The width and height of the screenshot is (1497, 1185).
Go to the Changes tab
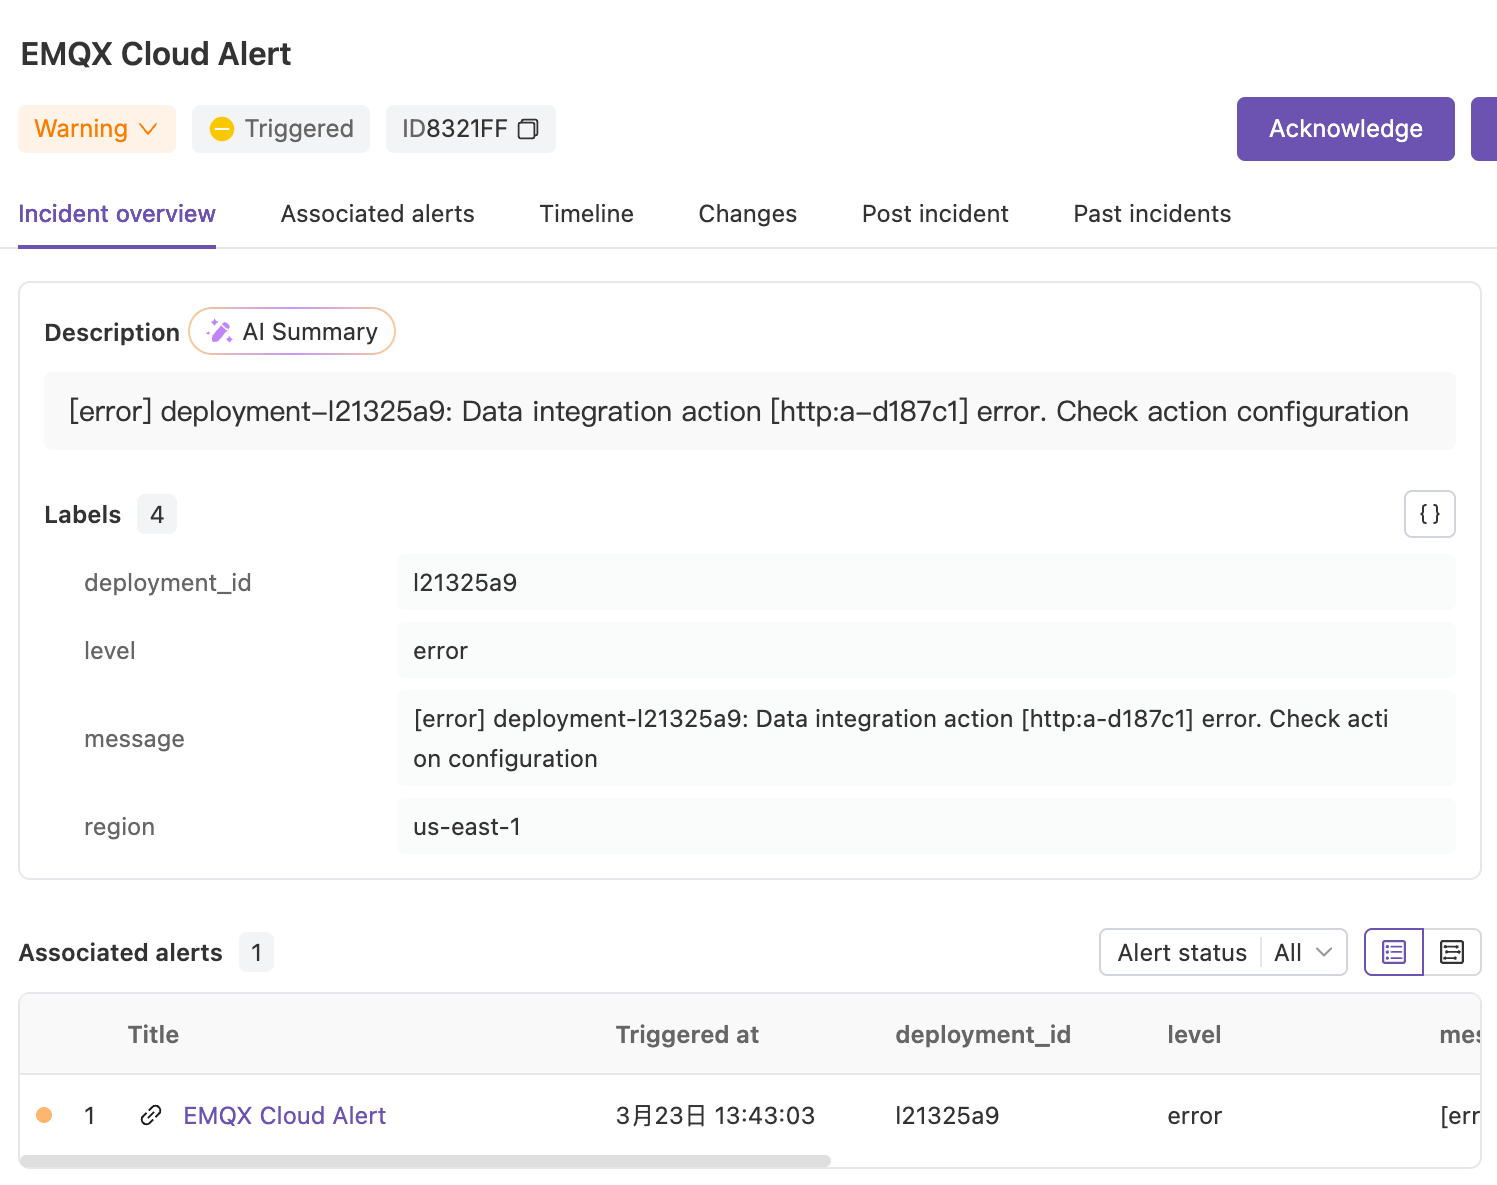(x=747, y=214)
